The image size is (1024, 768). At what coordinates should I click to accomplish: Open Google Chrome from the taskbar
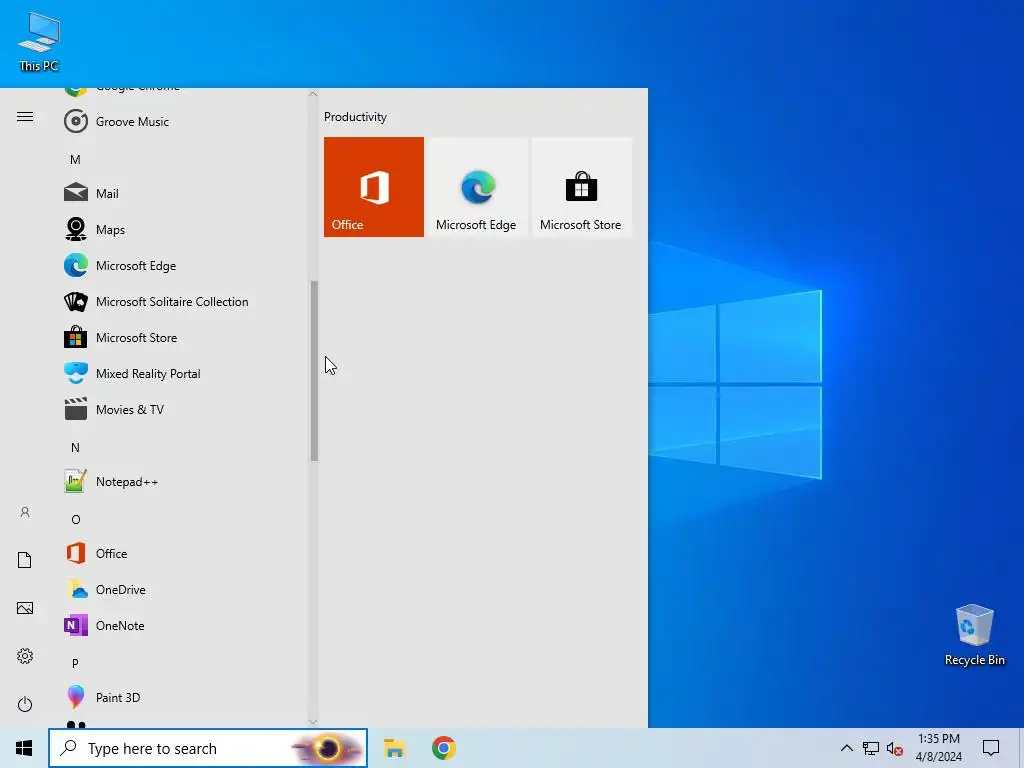point(443,748)
